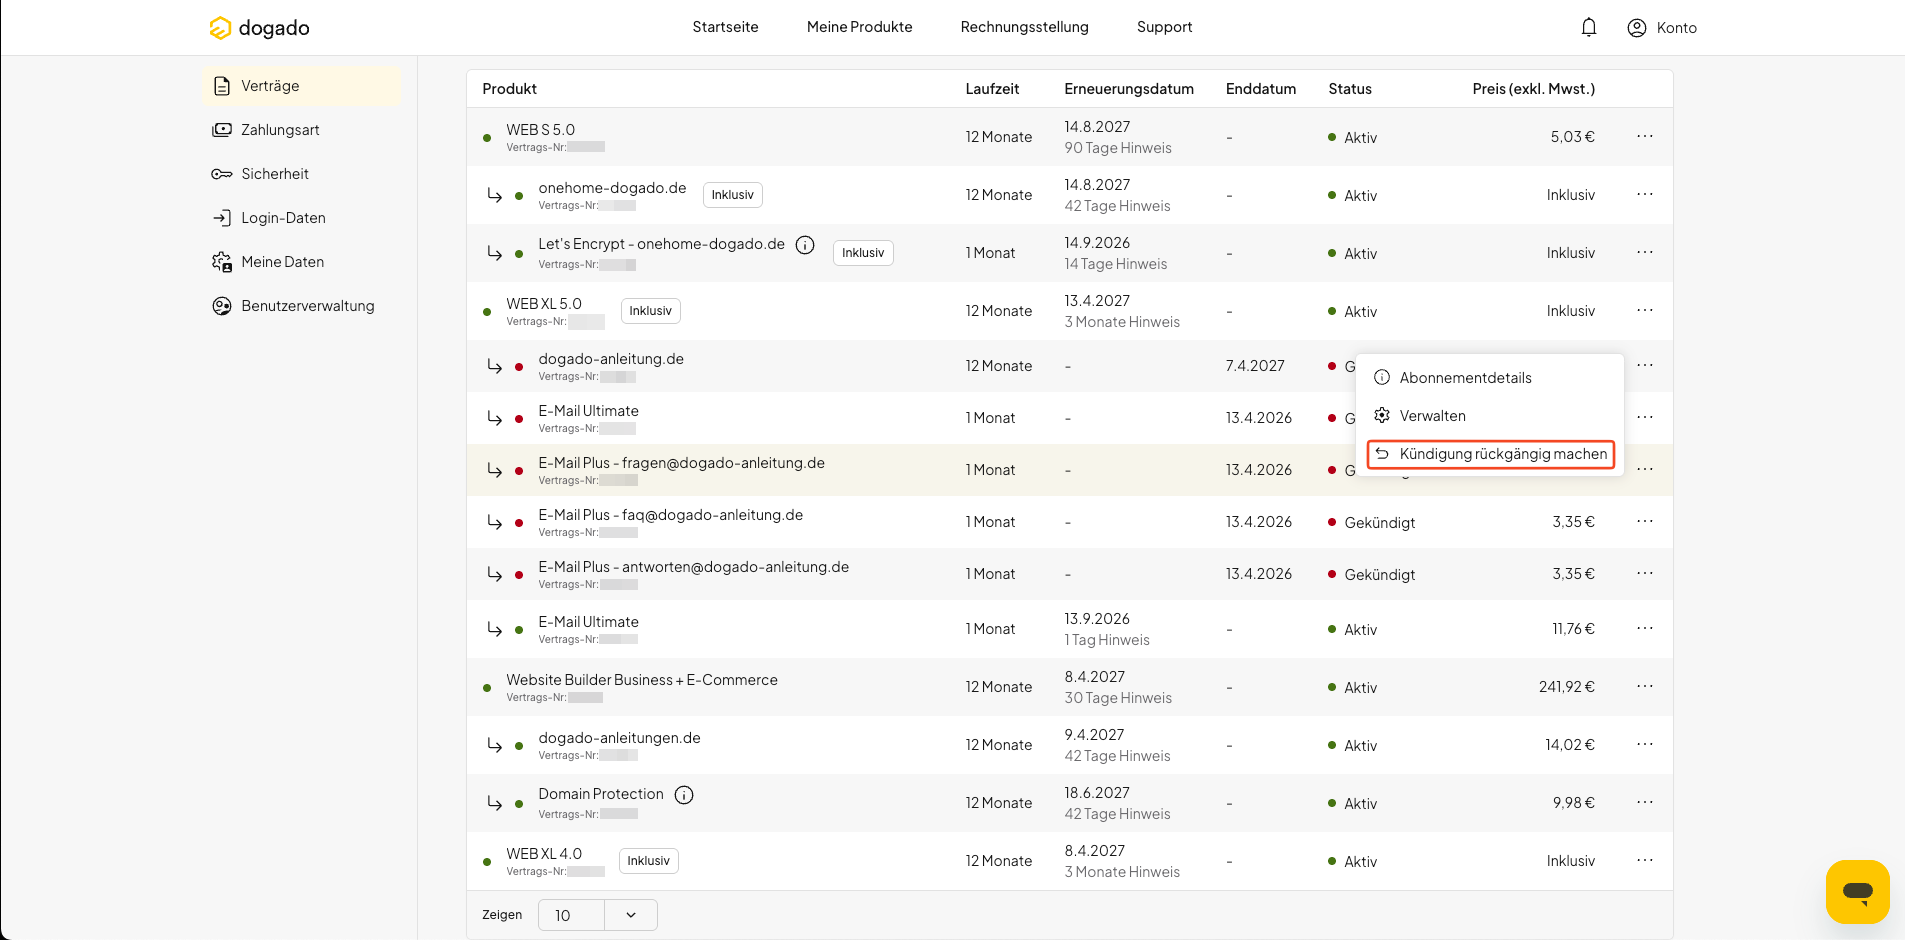Open actions menu for WEB XL 4.0
The height and width of the screenshot is (940, 1905).
tap(1645, 860)
